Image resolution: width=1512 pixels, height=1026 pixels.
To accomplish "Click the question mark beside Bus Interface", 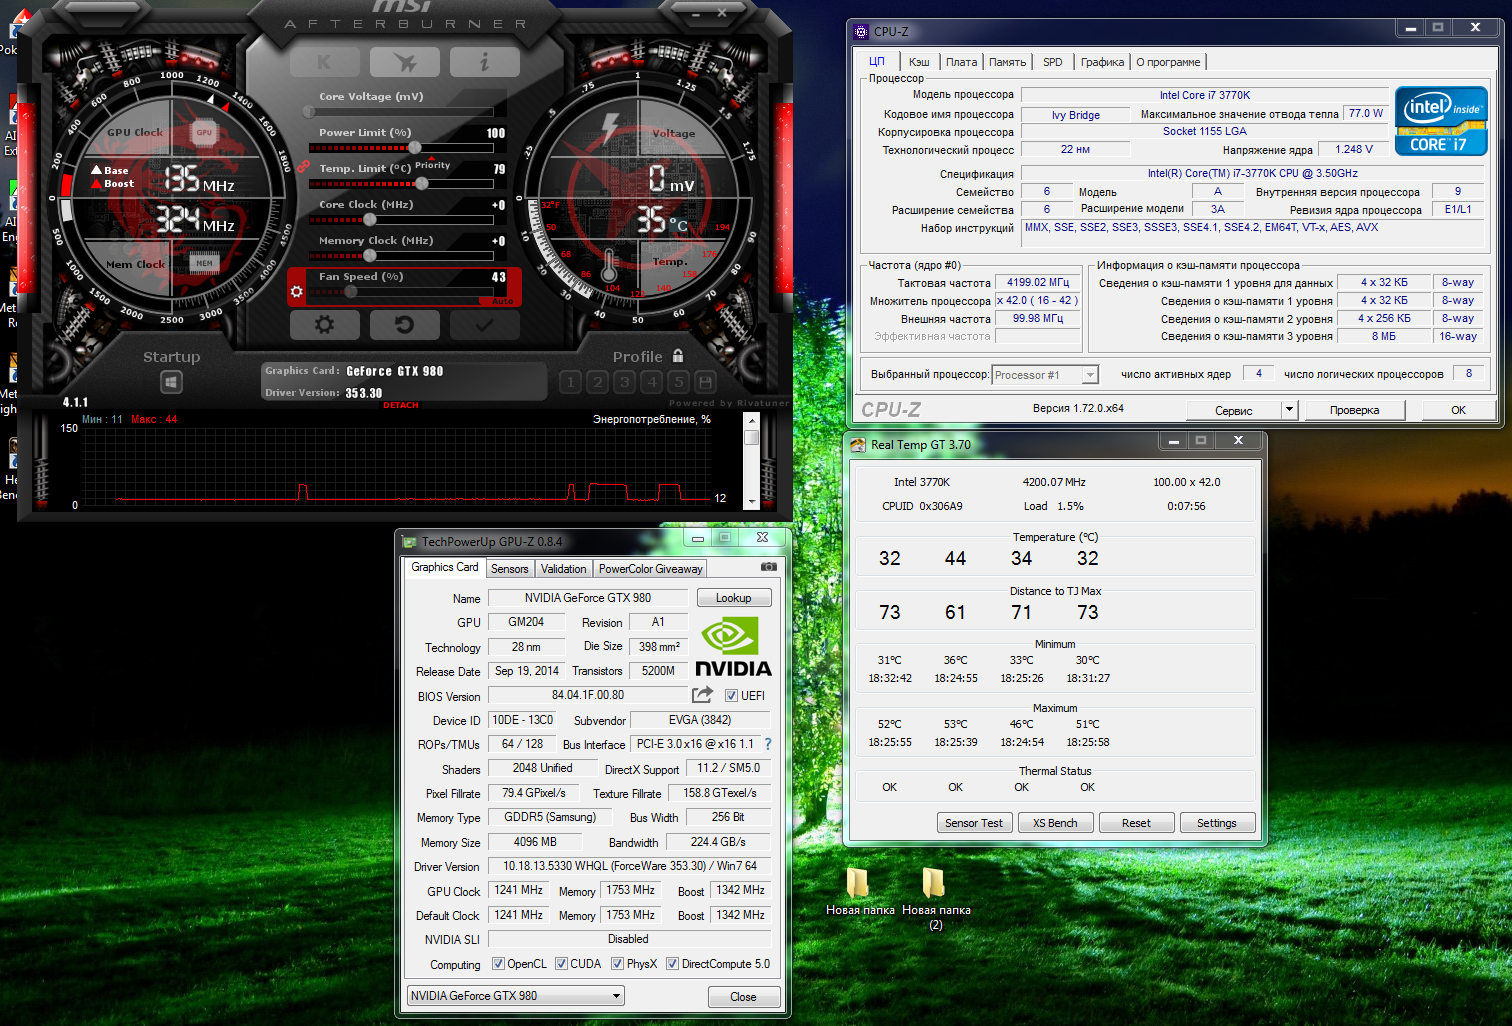I will tap(768, 744).
